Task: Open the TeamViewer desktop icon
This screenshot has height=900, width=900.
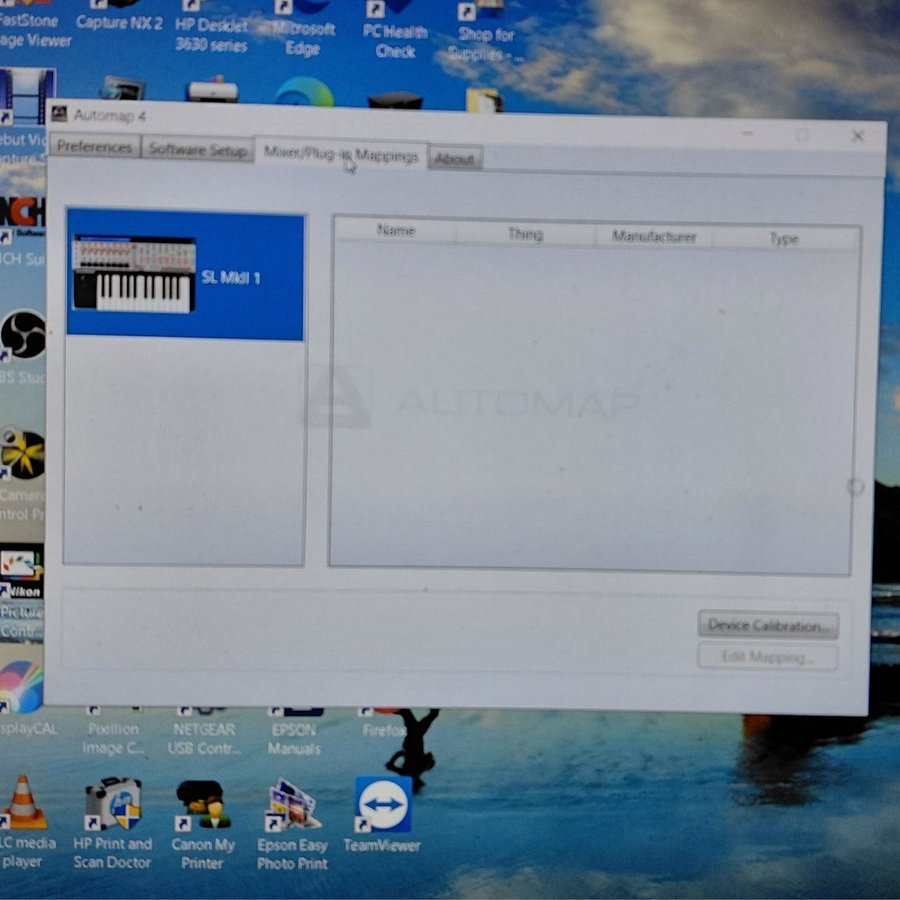Action: [383, 805]
